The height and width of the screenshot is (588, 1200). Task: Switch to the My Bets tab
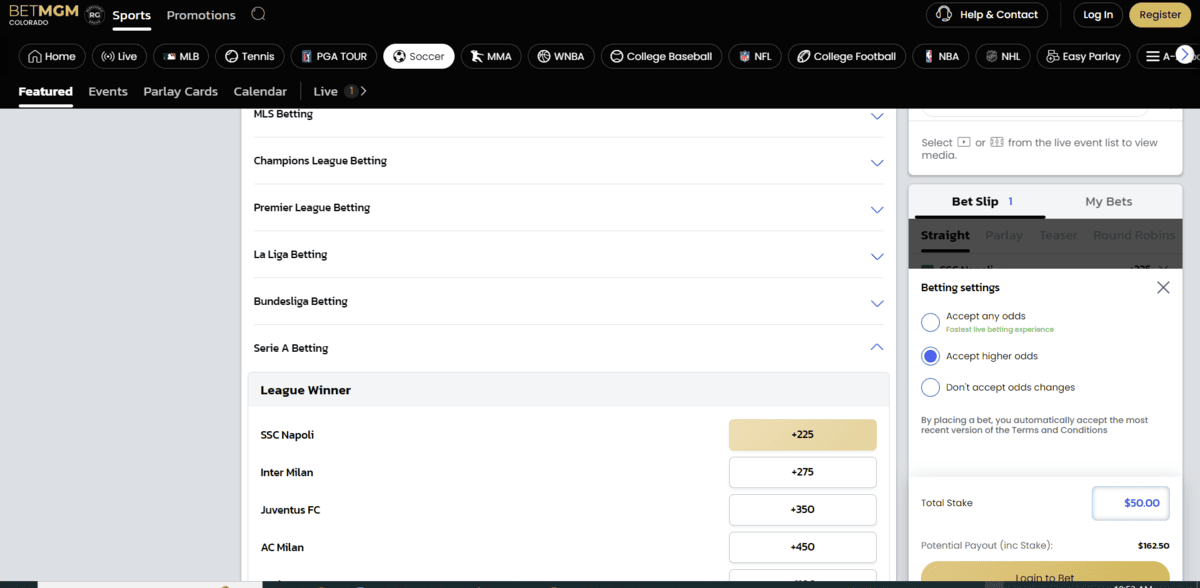1108,201
